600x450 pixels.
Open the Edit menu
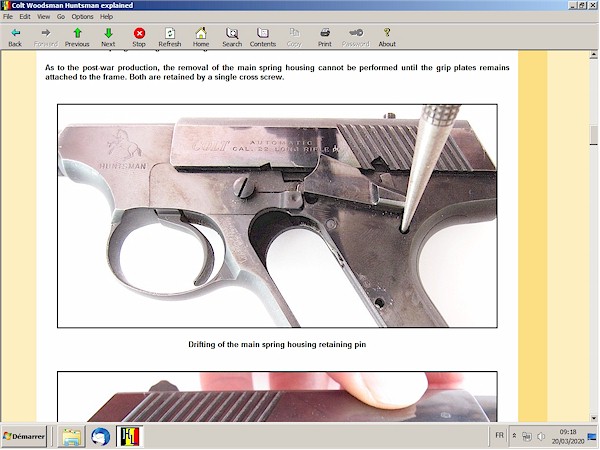pos(25,16)
